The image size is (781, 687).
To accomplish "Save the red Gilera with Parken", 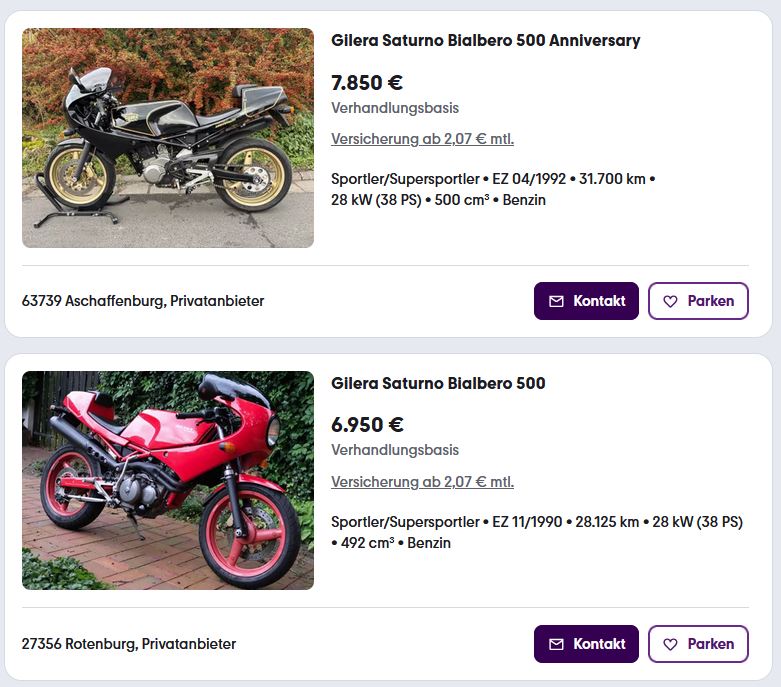I will pos(698,644).
